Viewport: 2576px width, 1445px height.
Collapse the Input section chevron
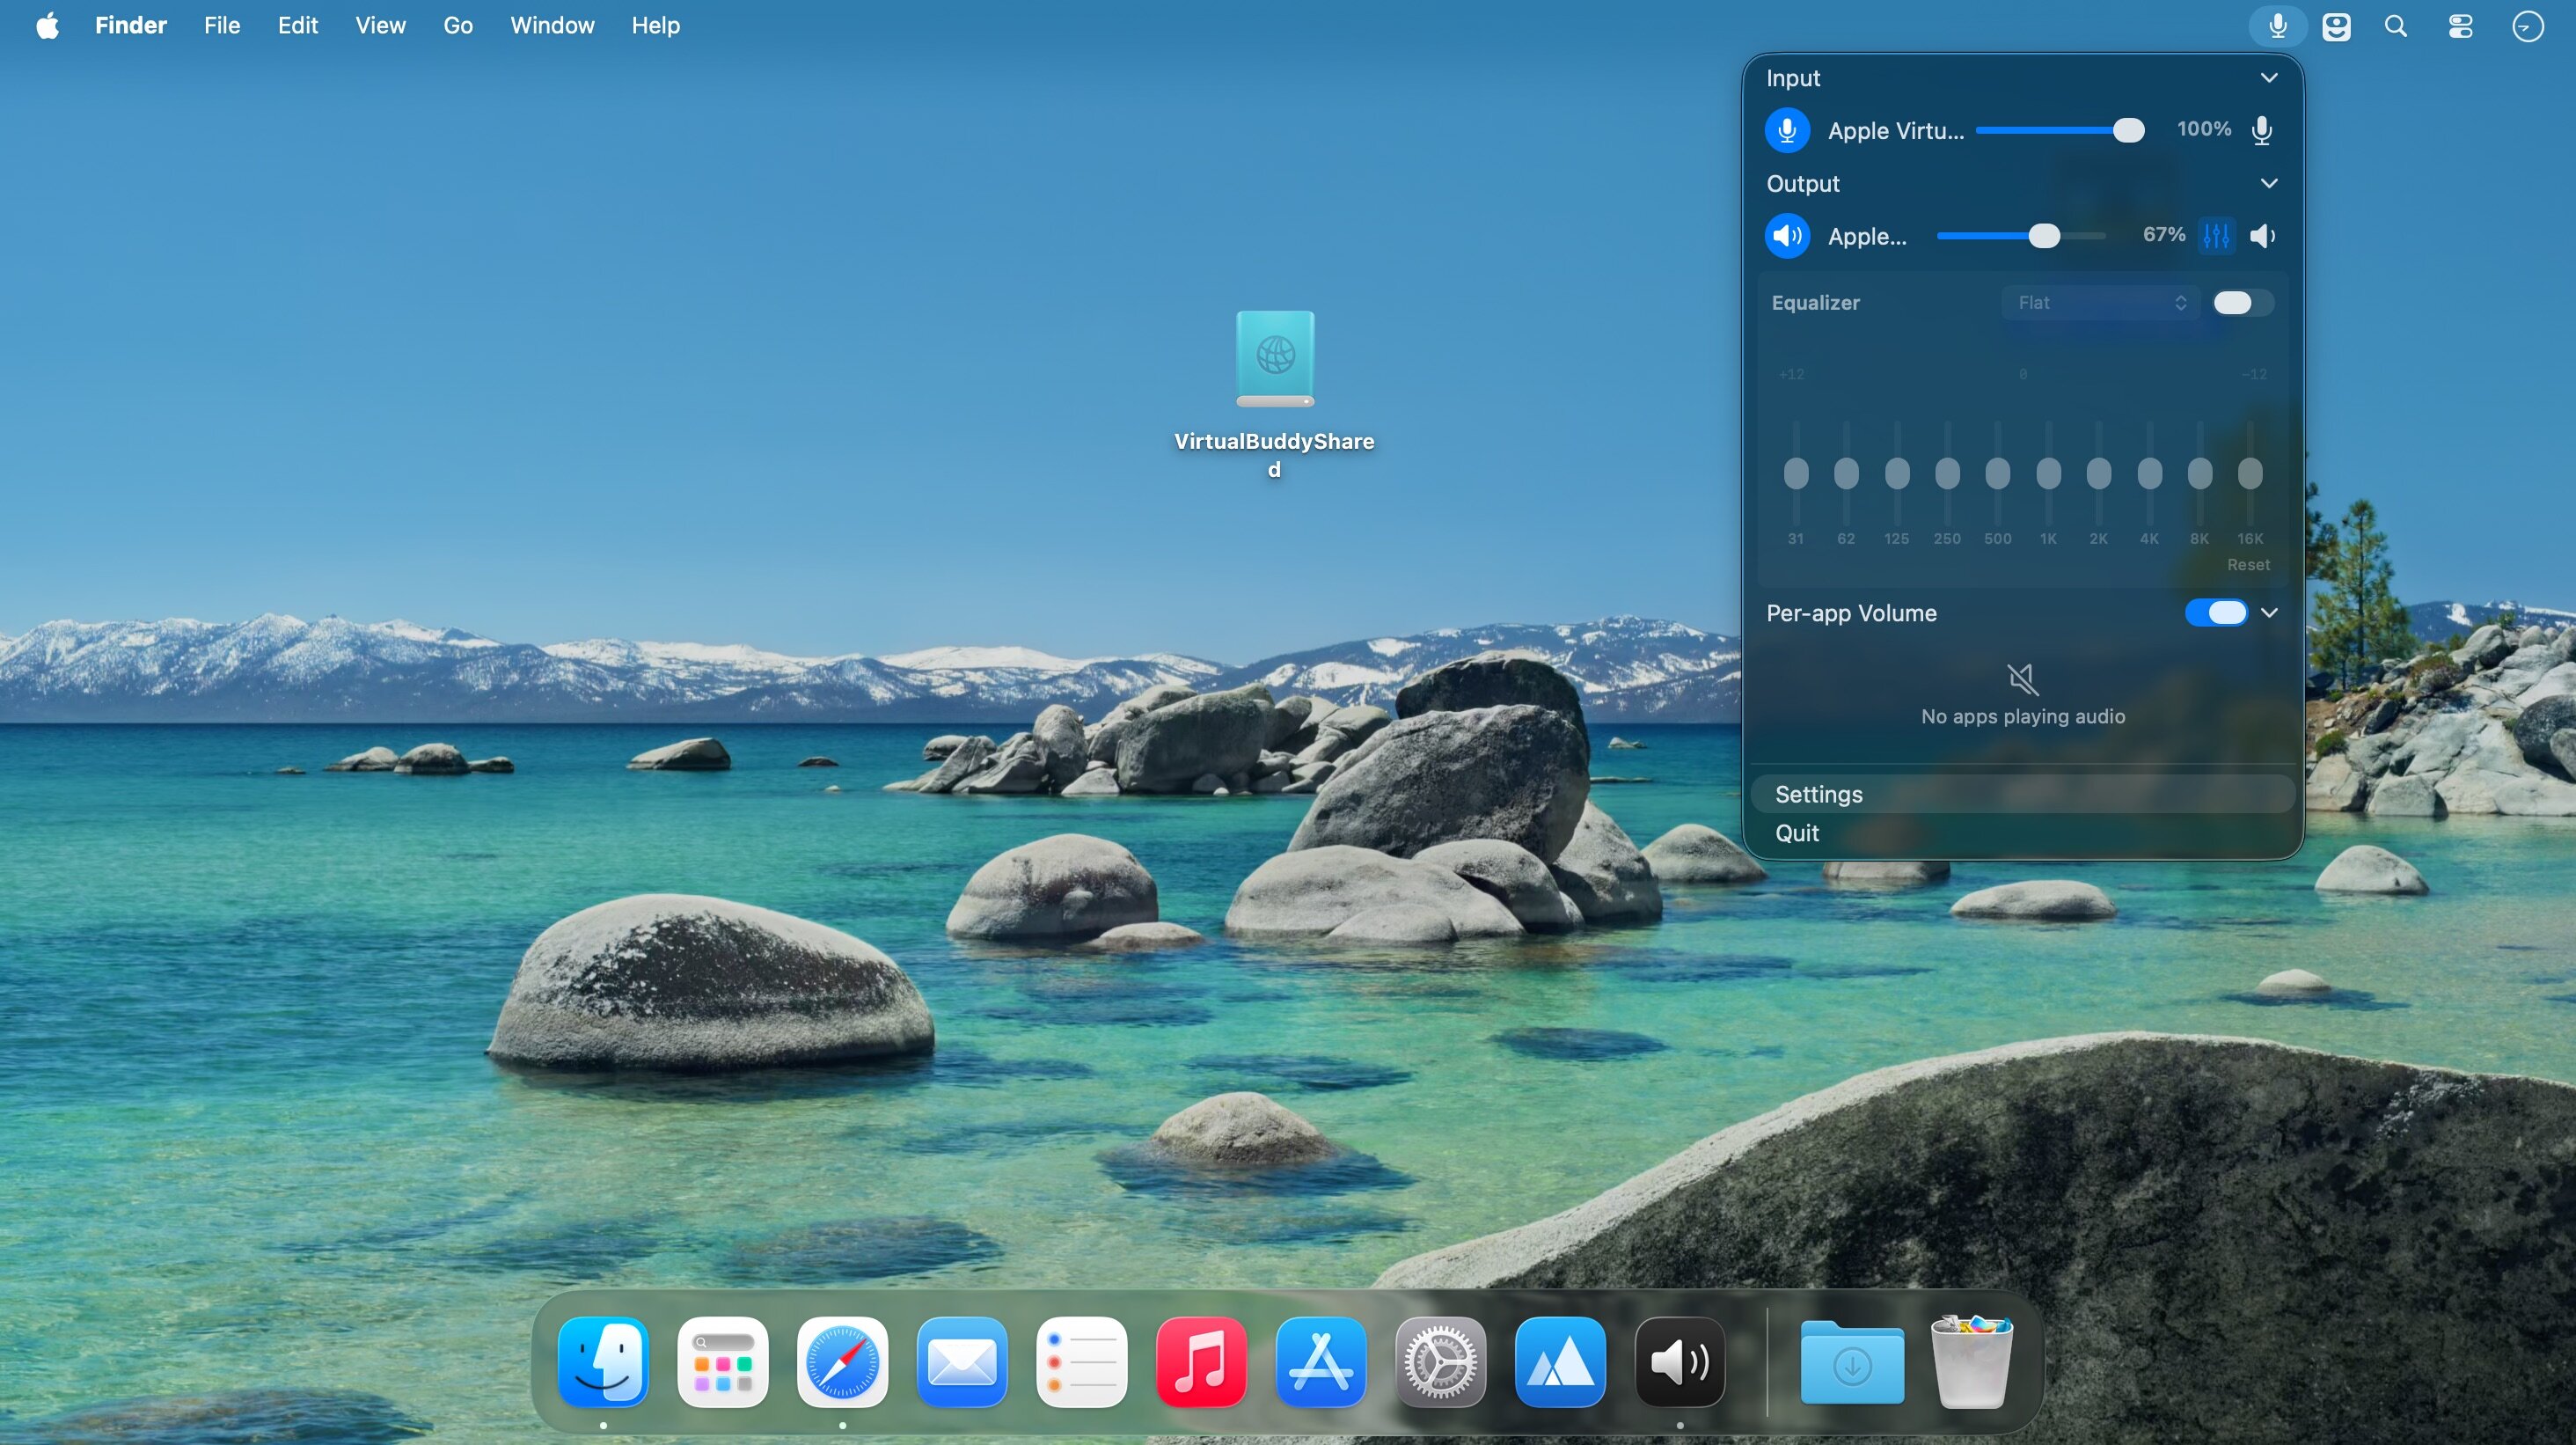2269,78
